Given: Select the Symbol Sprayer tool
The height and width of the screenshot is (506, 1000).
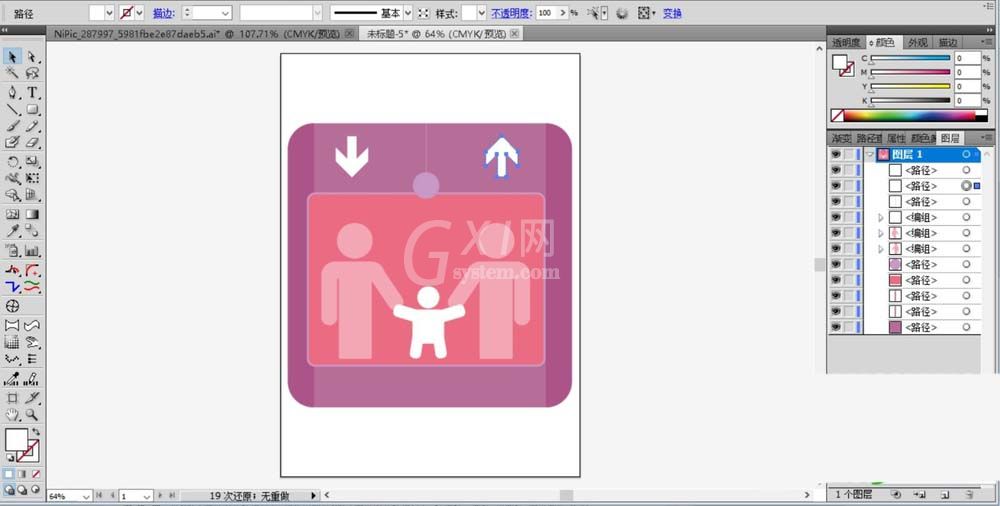Looking at the screenshot, I should point(12,251).
